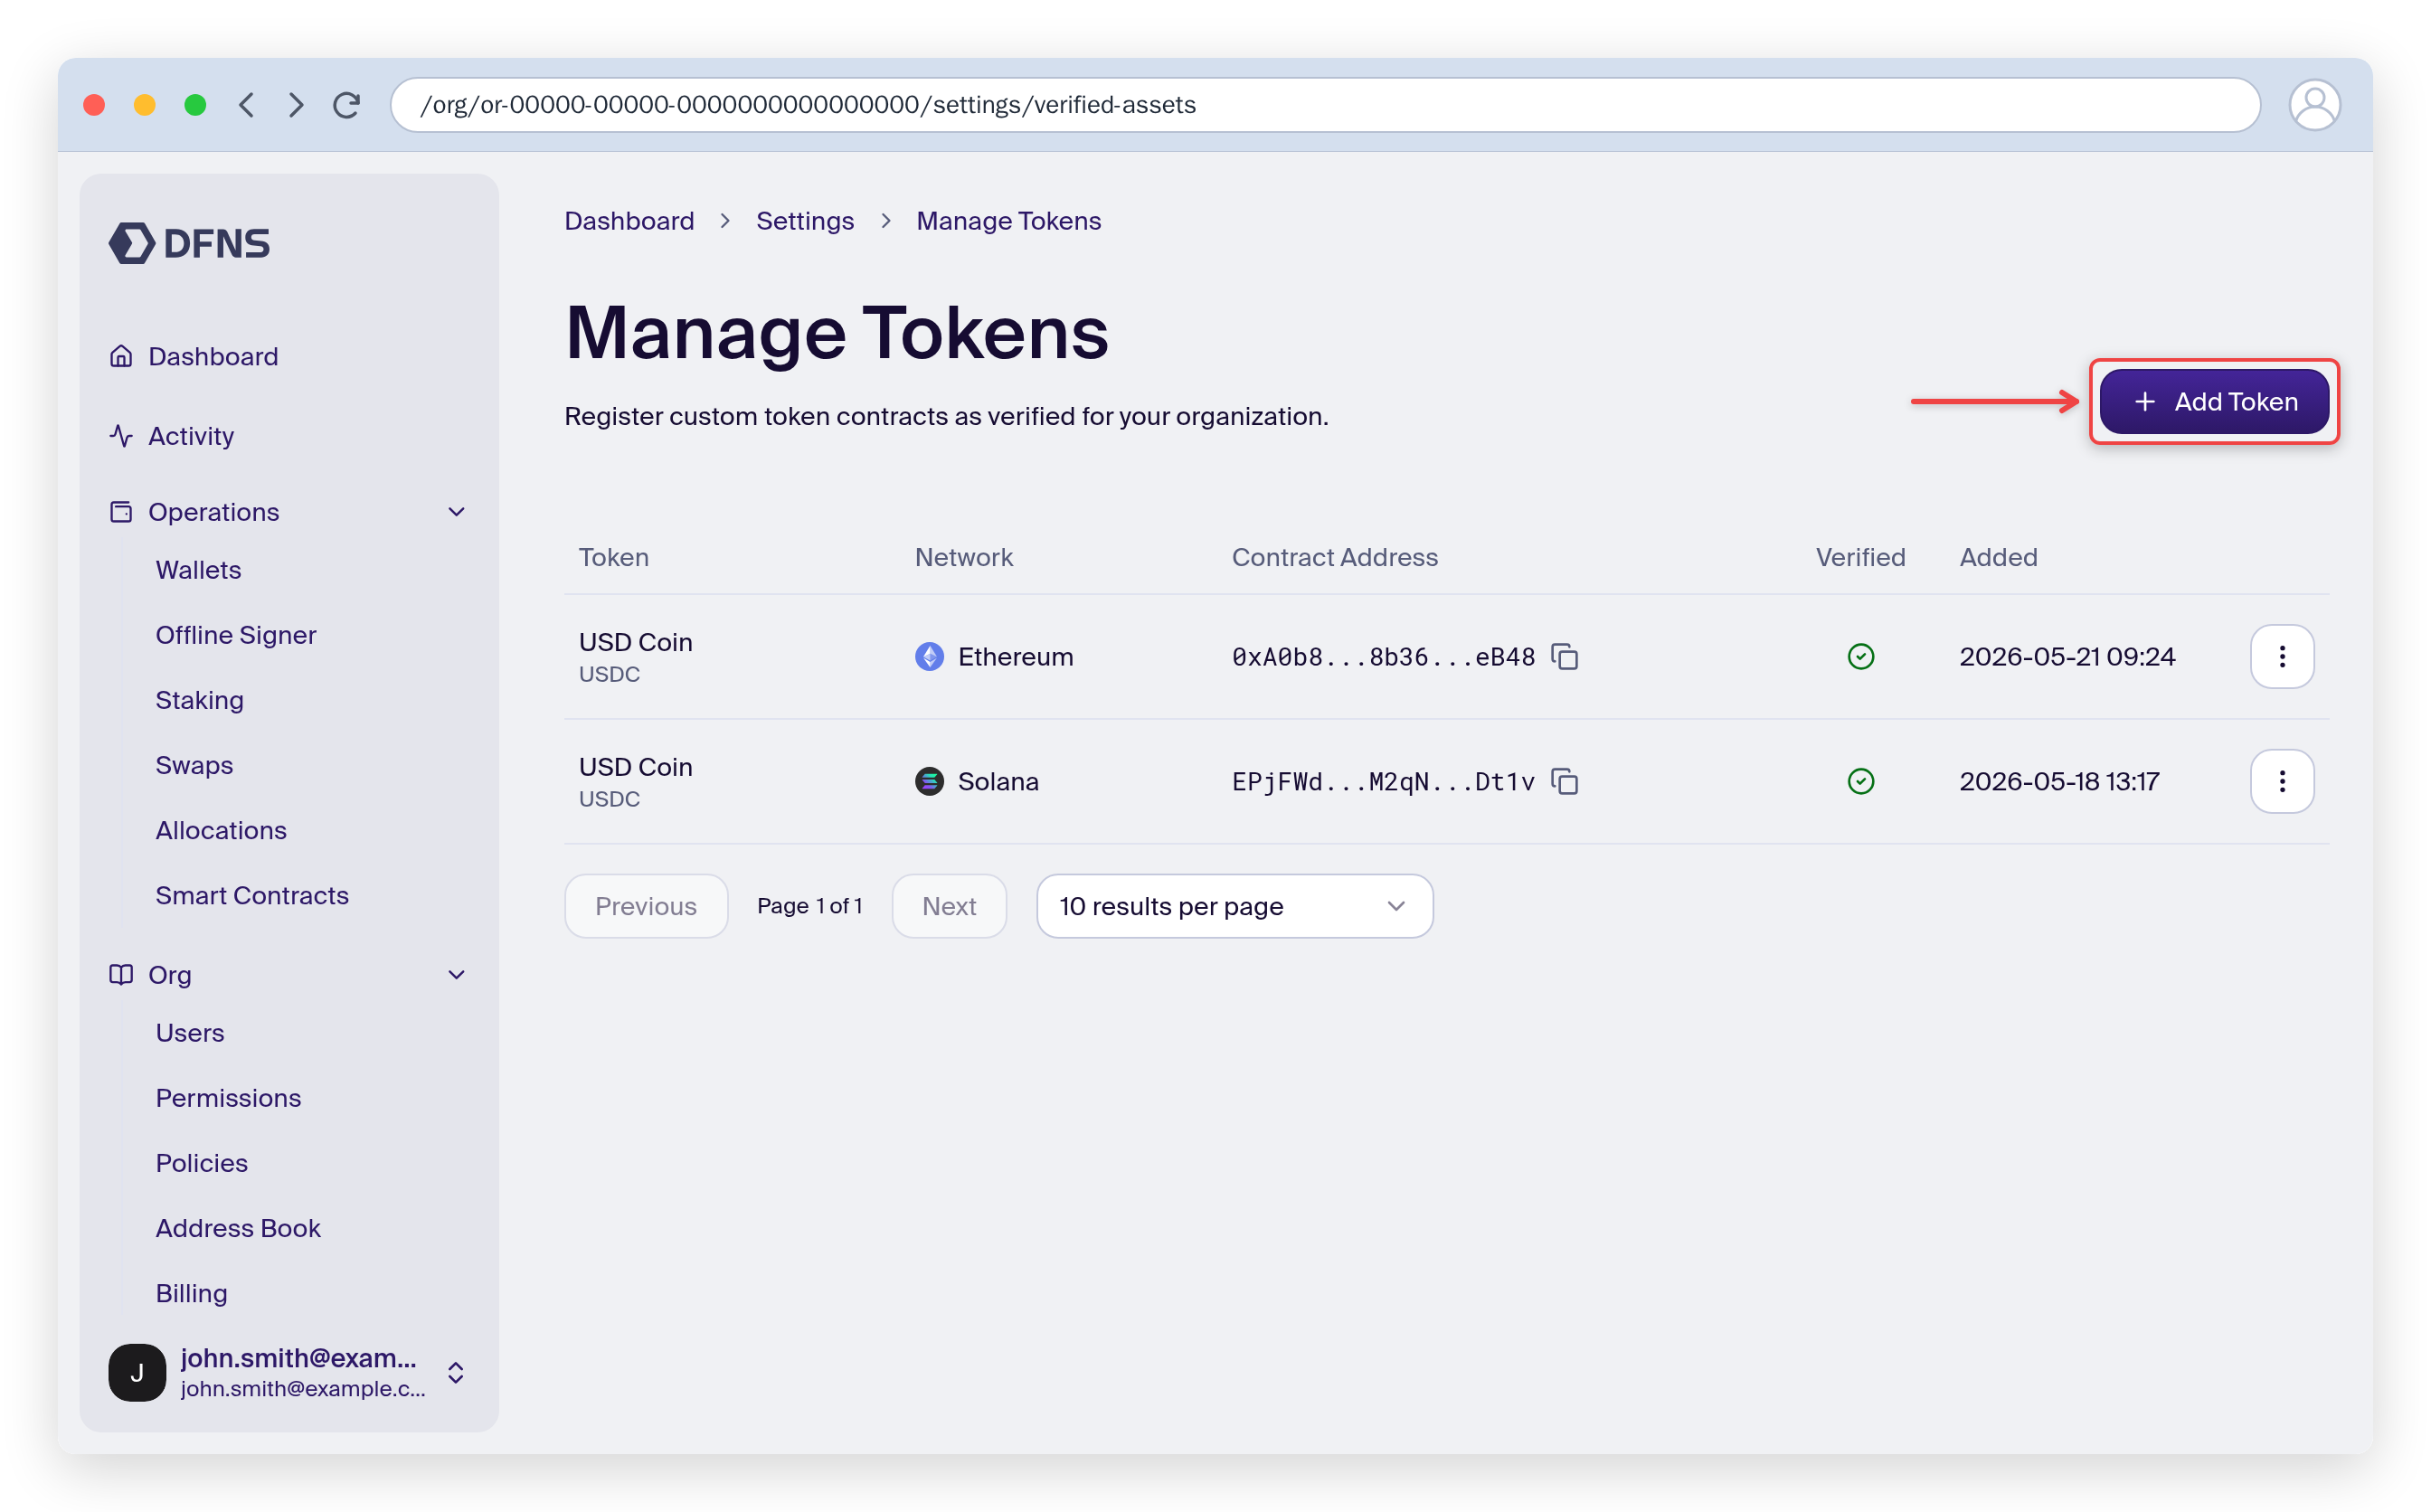Follow Dashboard breadcrumb link
This screenshot has width=2431, height=1512.
[x=629, y=221]
